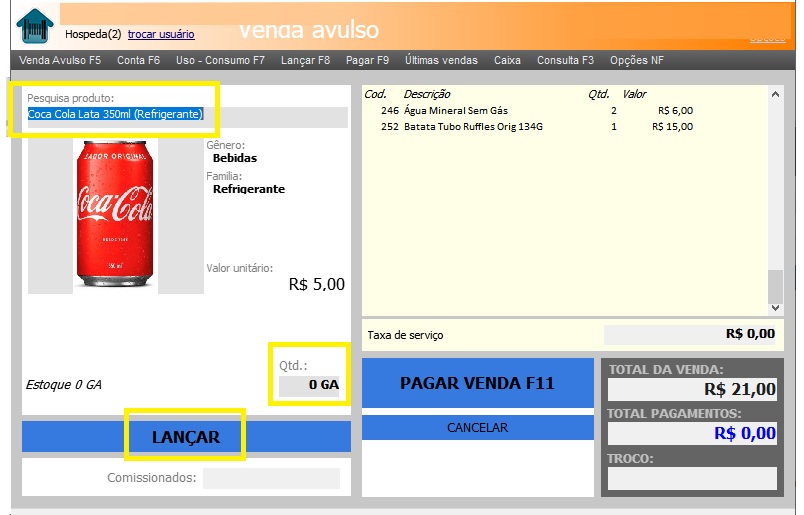Click the Estoque 0 GA label
The height and width of the screenshot is (515, 804).
pyautogui.click(x=64, y=385)
